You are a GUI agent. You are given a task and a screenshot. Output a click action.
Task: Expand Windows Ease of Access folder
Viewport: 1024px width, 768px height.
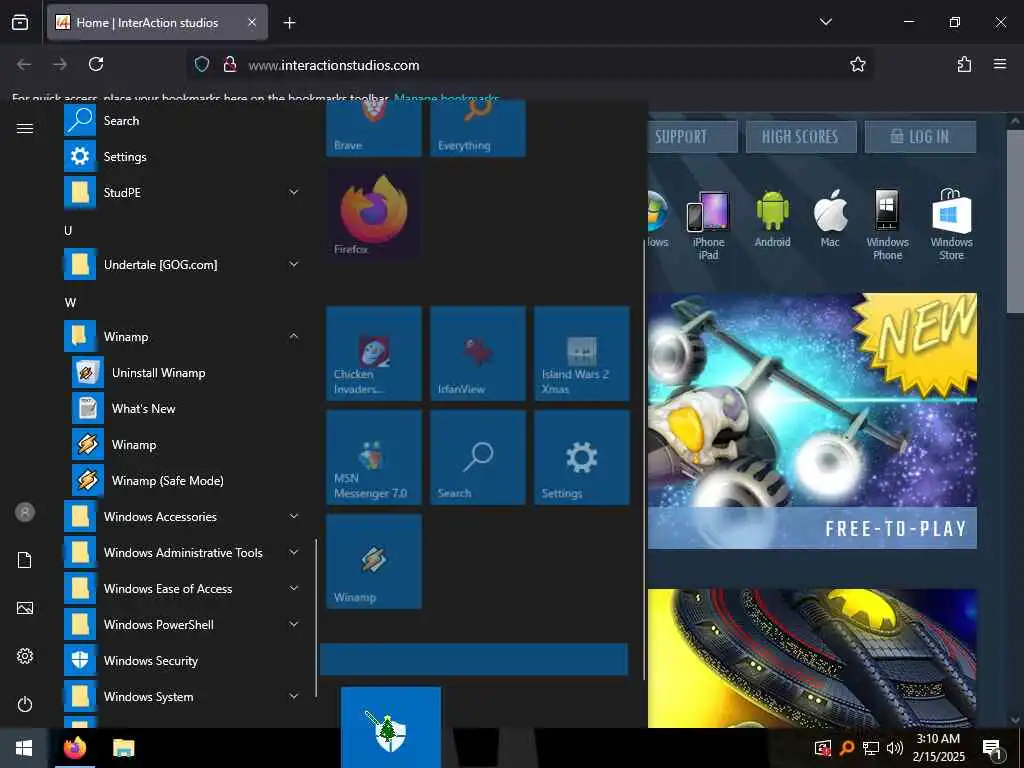(183, 588)
